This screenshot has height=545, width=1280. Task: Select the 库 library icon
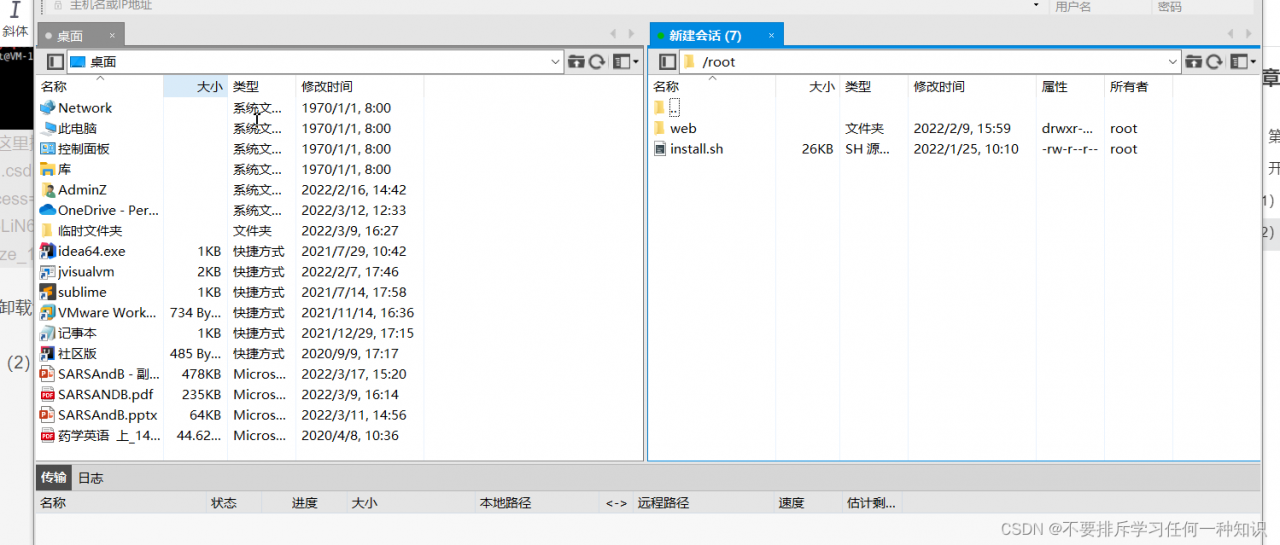(x=47, y=169)
